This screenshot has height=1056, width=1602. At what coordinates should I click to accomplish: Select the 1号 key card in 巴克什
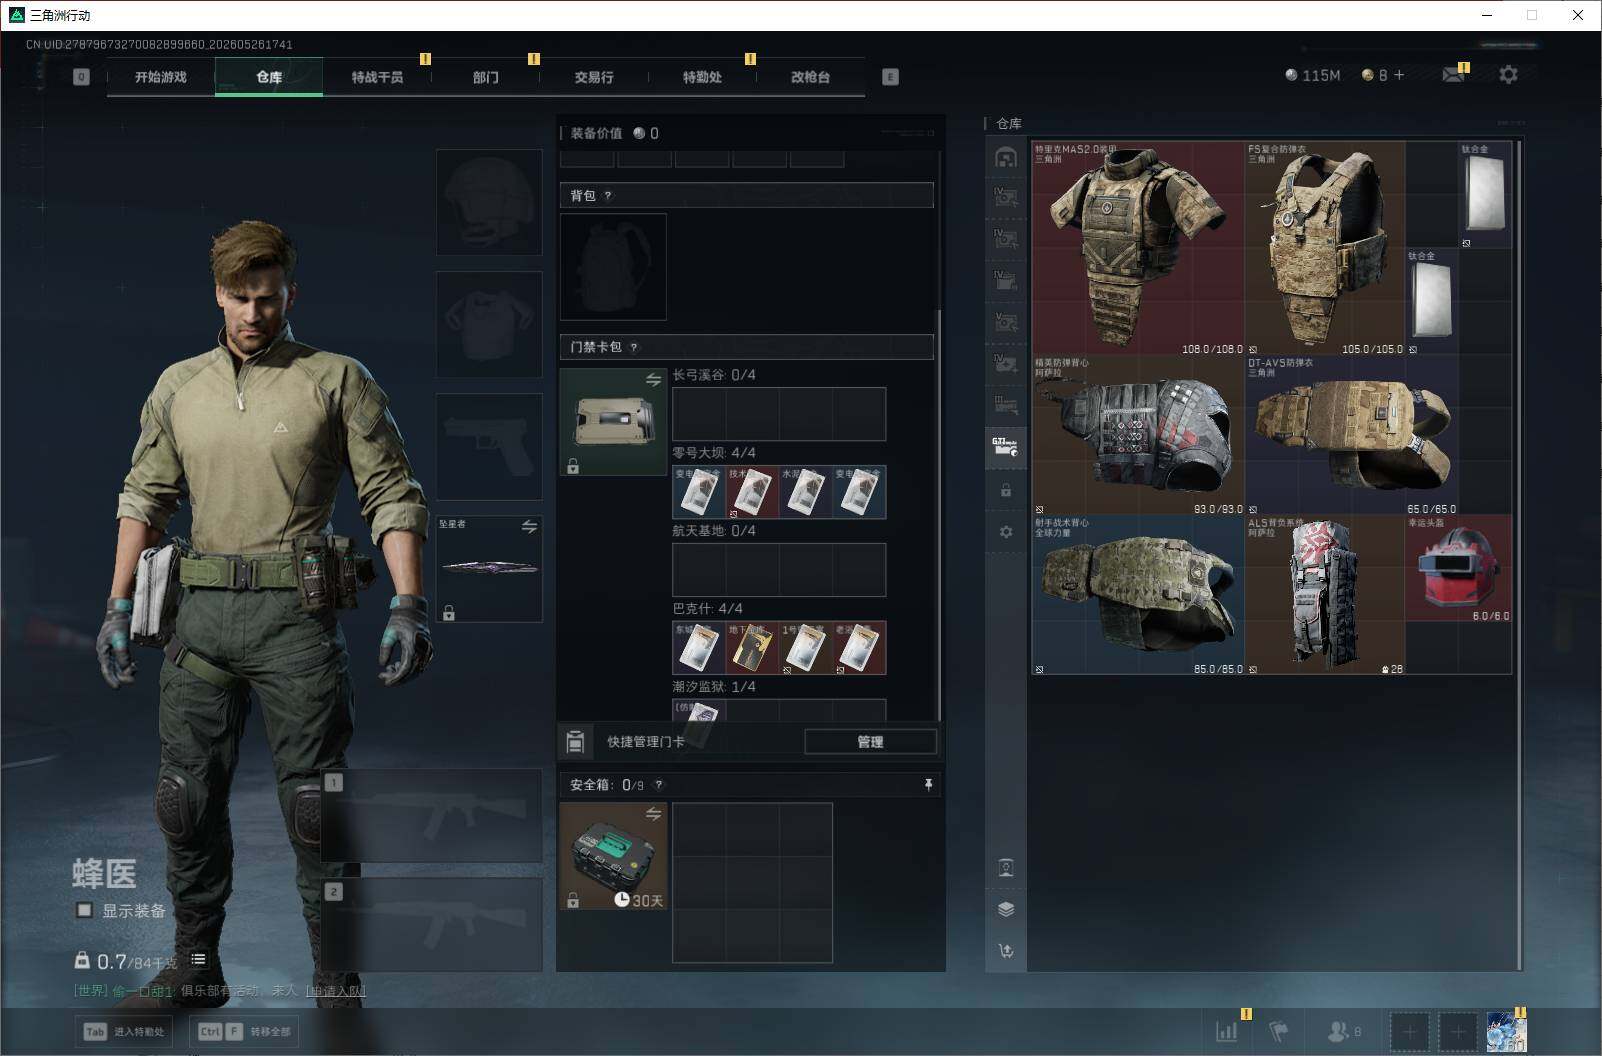point(806,648)
